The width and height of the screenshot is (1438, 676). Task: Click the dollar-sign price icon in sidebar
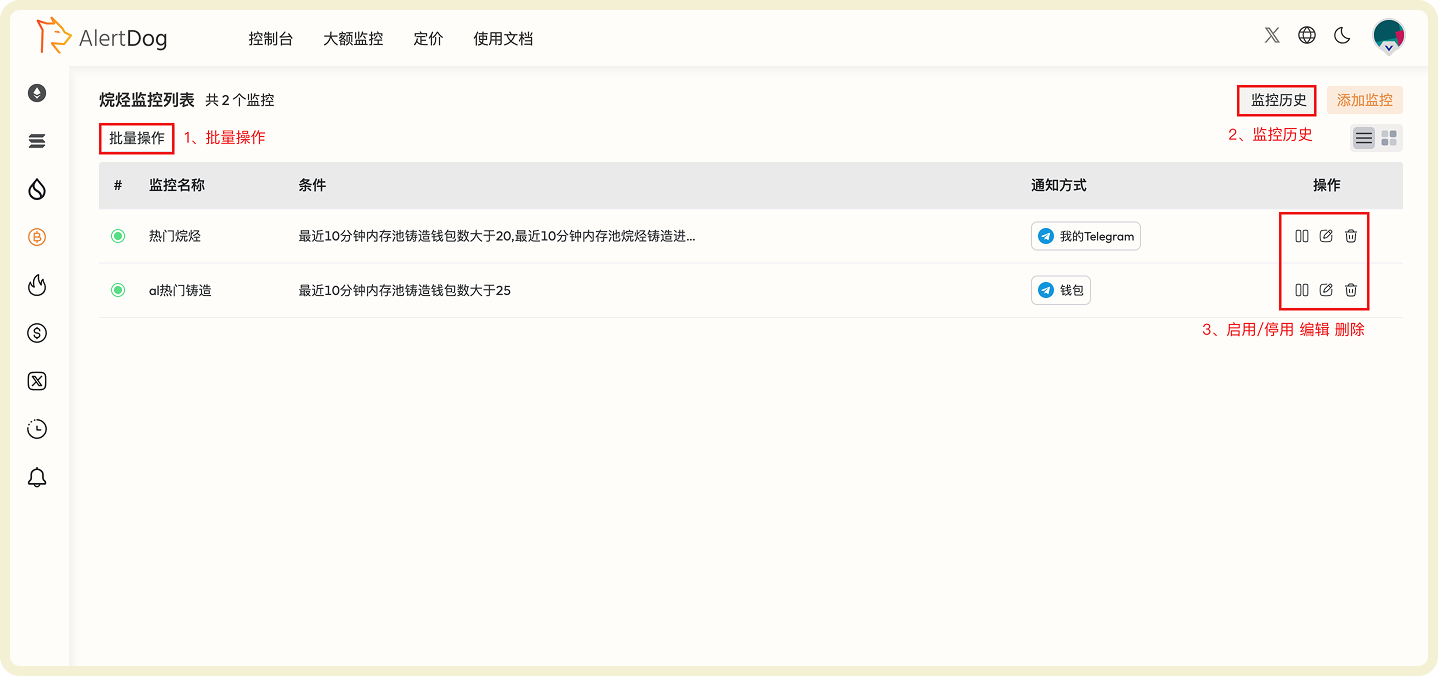pyautogui.click(x=37, y=332)
